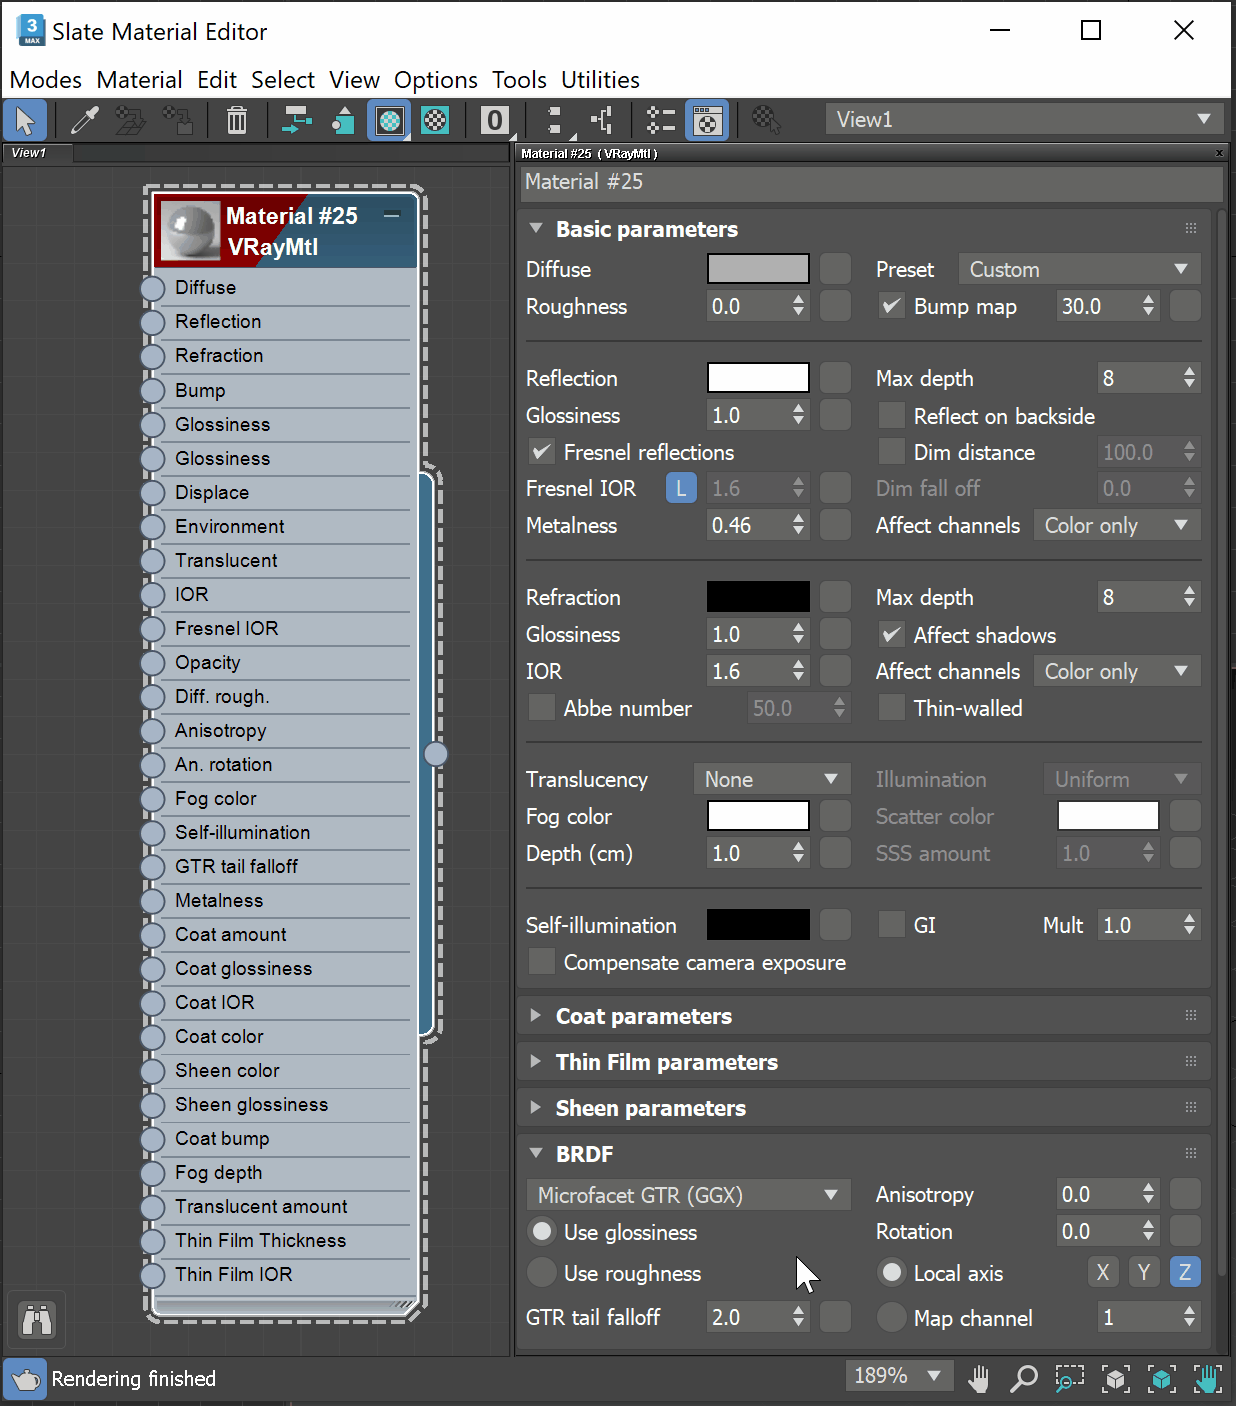This screenshot has height=1406, width=1236.
Task: Click the Zoom Extents cube icon
Action: tap(1116, 1378)
